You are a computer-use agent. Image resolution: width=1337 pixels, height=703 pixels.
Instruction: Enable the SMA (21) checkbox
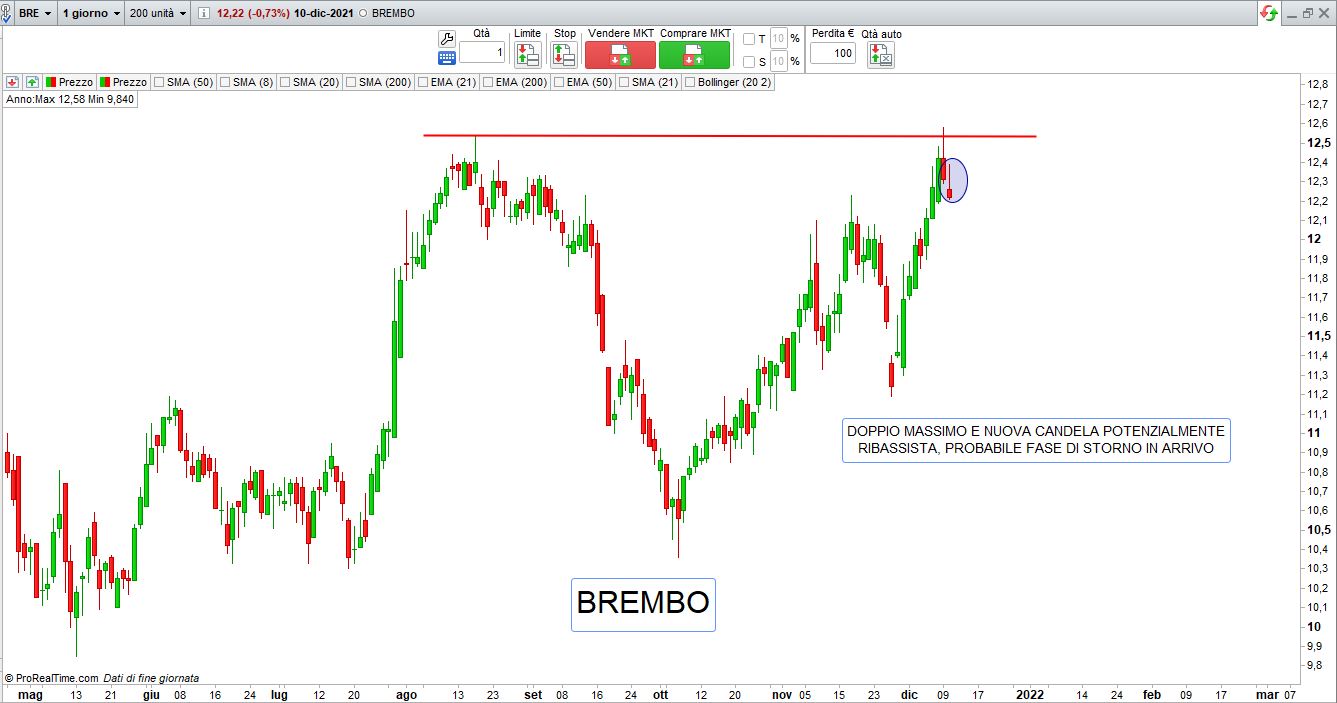tap(624, 82)
